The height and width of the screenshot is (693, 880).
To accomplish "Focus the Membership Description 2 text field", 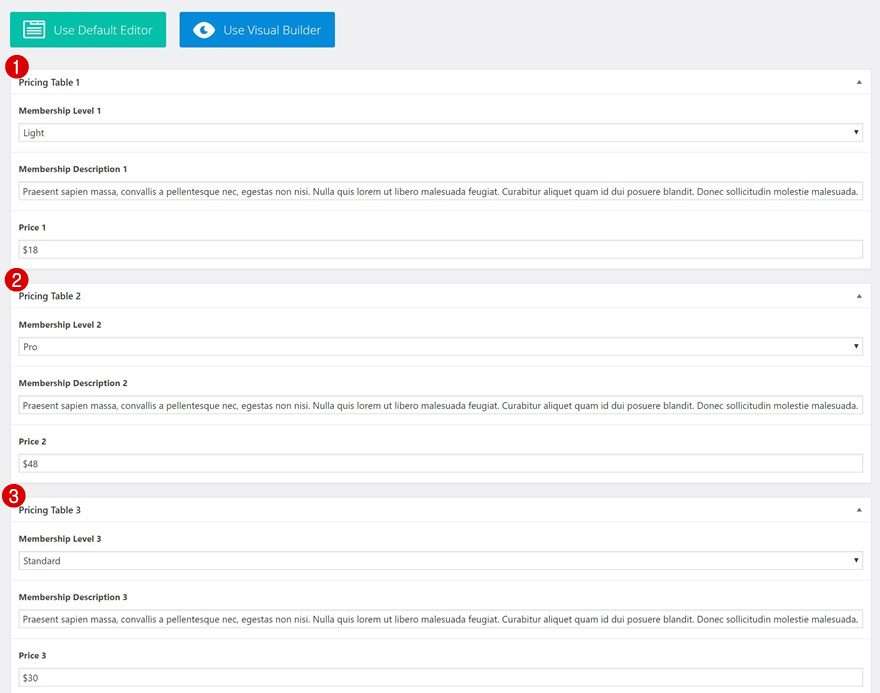I will click(441, 405).
